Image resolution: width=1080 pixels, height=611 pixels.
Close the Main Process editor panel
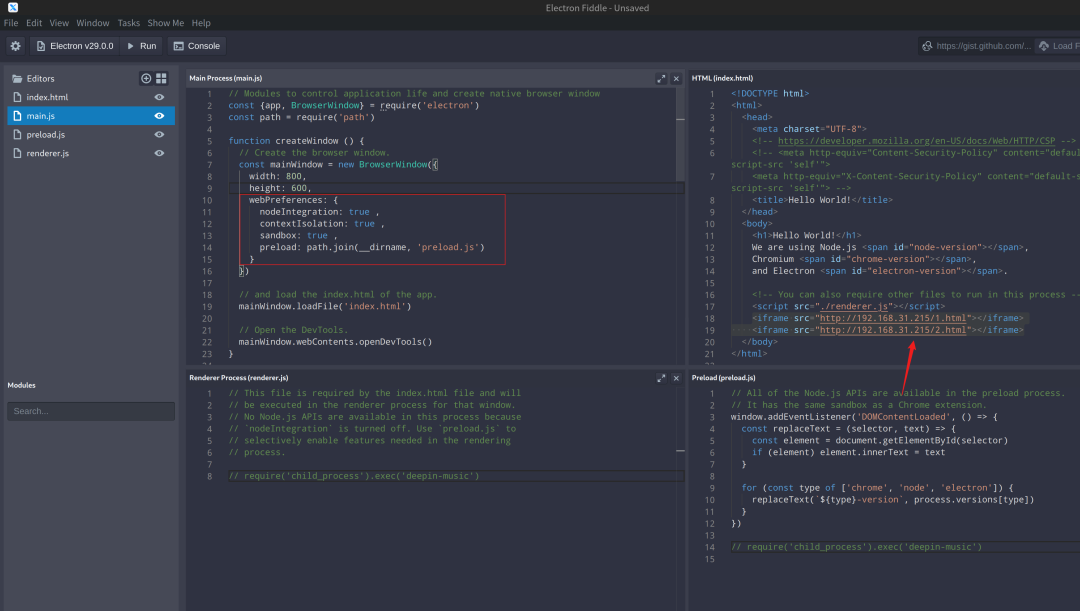676,78
